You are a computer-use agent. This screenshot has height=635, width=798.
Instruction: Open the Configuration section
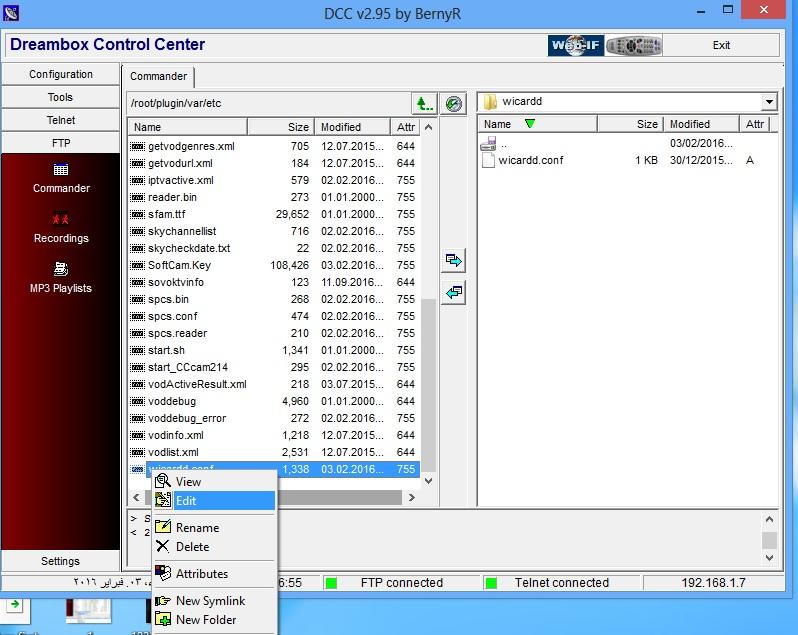(61, 74)
